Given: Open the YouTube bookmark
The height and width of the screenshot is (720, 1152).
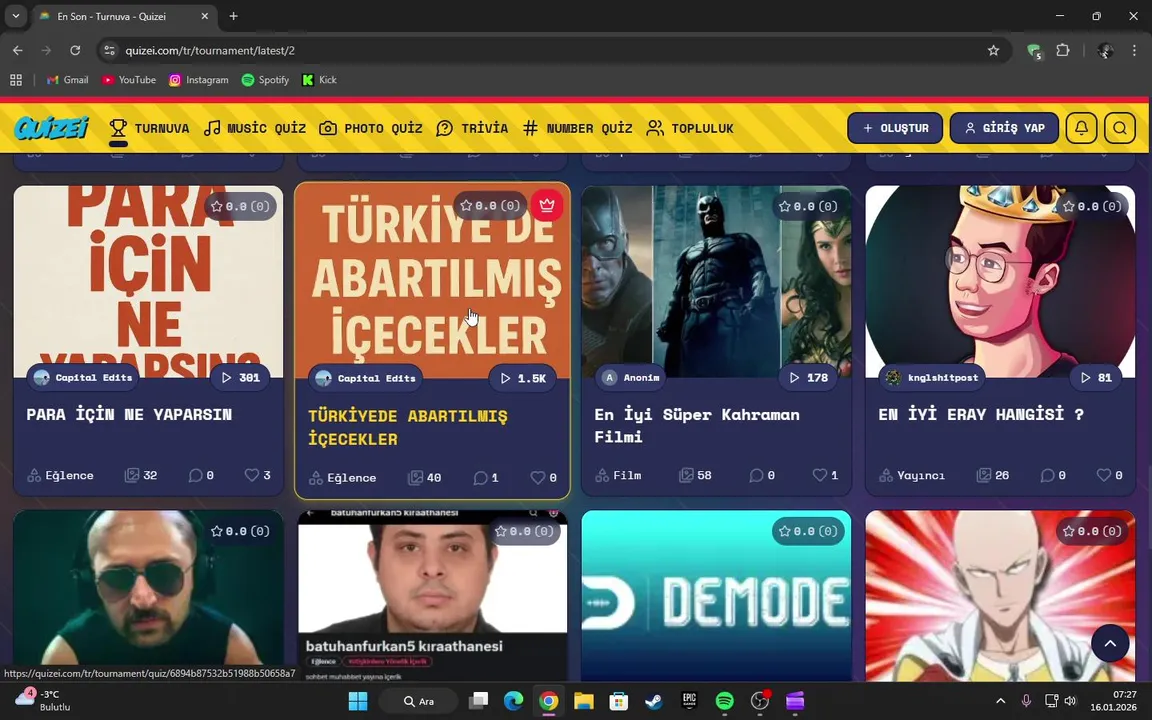Looking at the screenshot, I should pos(129,80).
